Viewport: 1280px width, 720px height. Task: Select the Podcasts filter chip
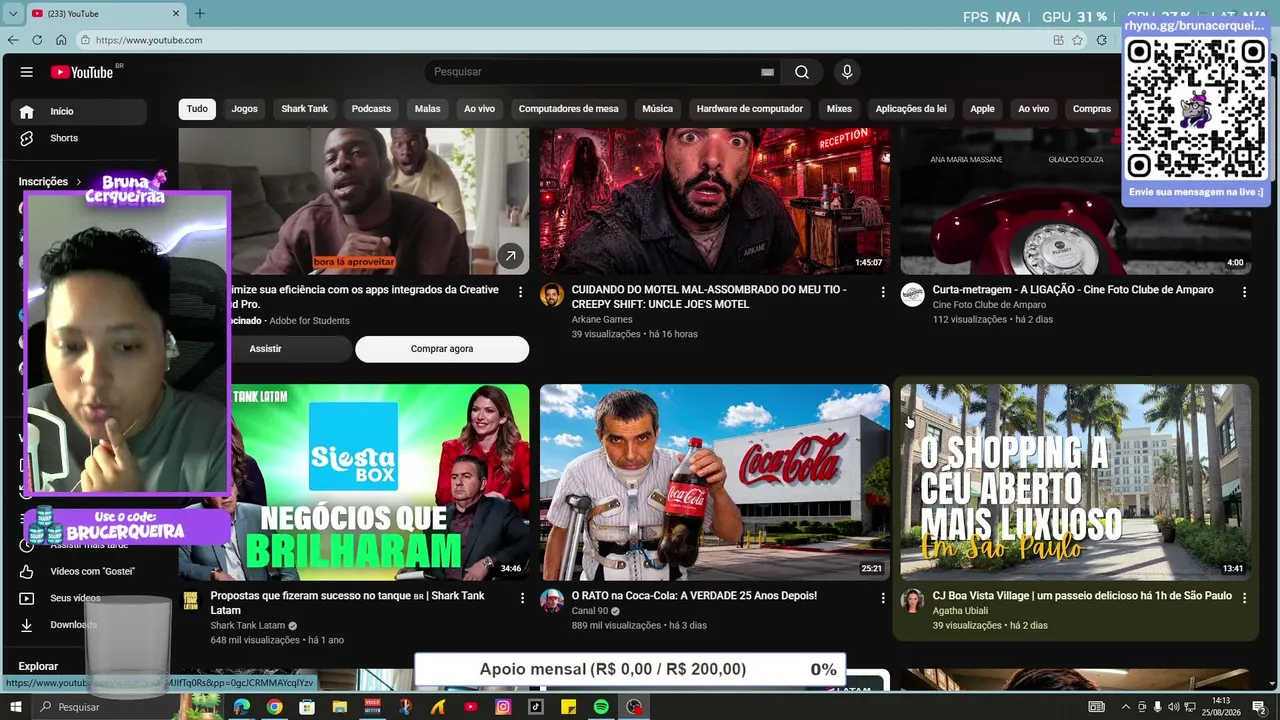[x=371, y=109]
